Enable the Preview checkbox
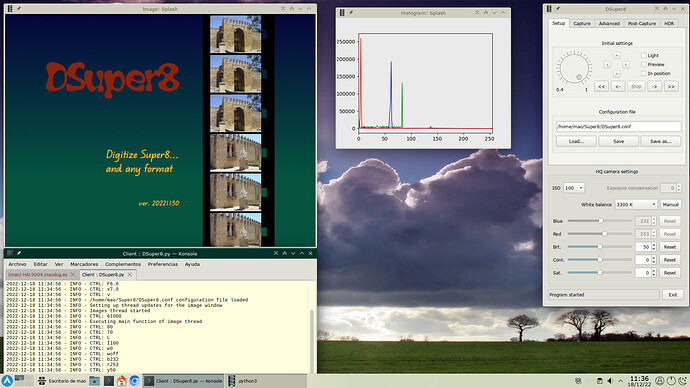This screenshot has height=388, width=690. (x=644, y=64)
